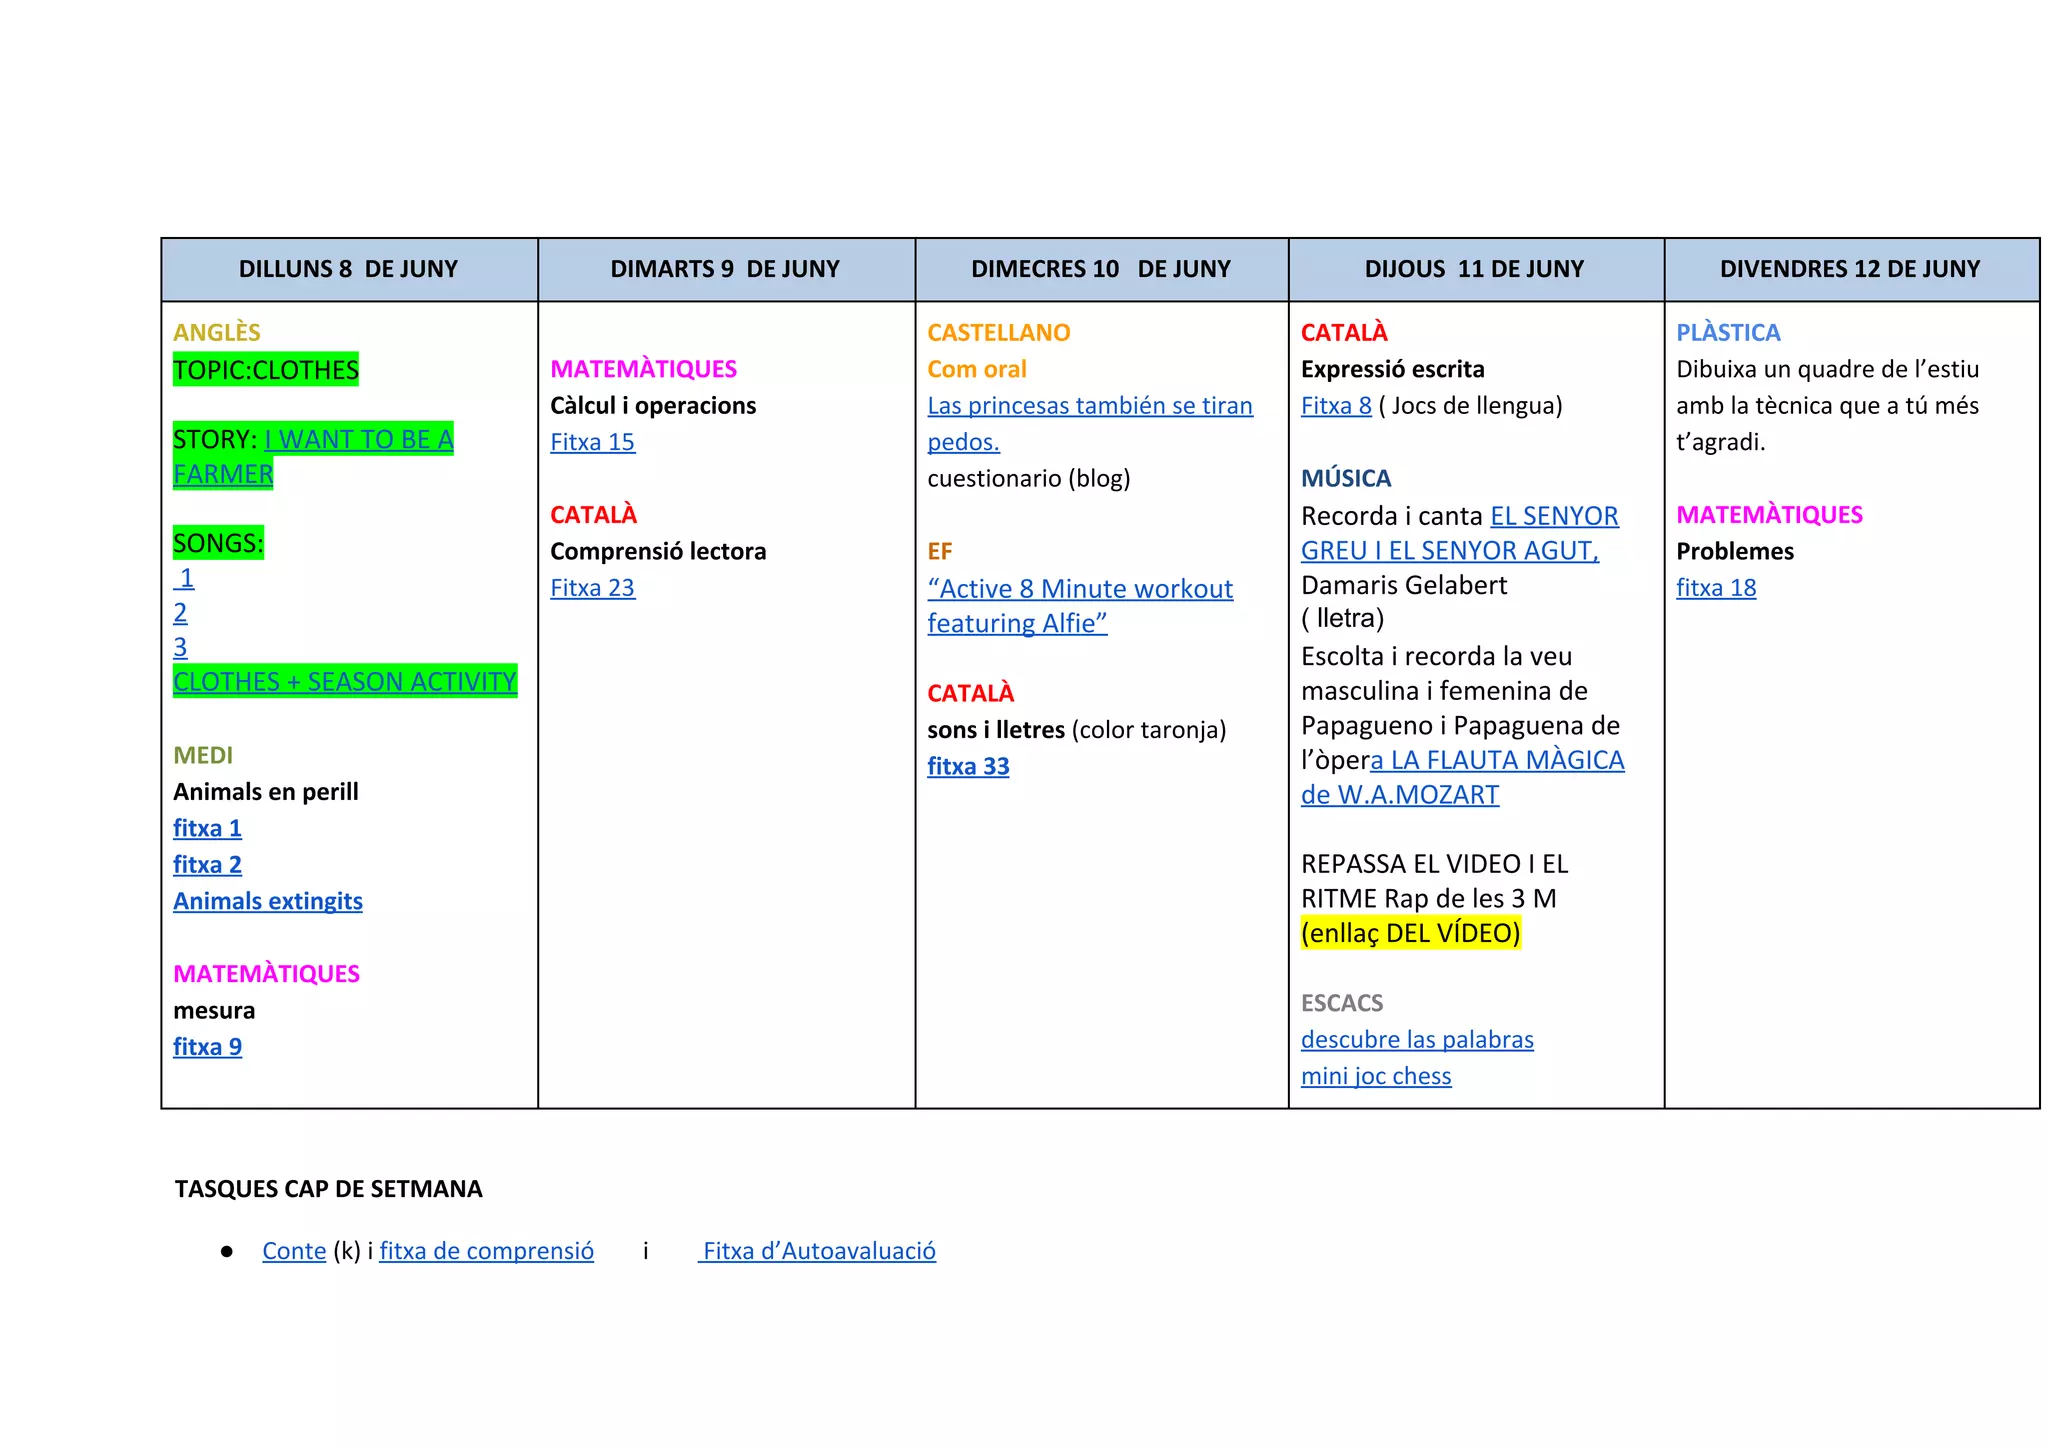Open fitxa 33 under sons i lletres

coord(967,766)
